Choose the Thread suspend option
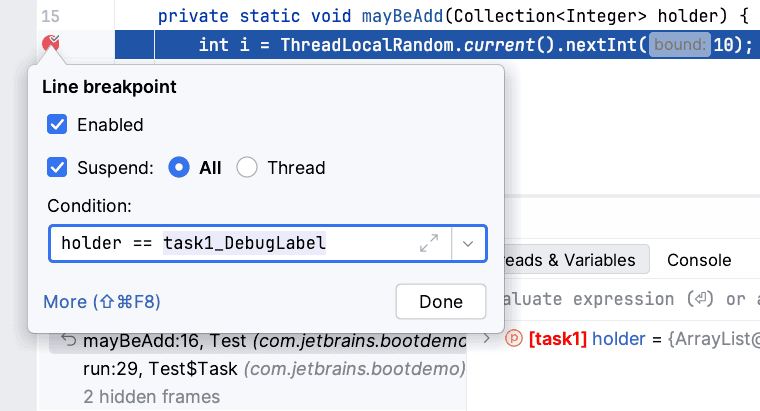The width and height of the screenshot is (760, 411). [x=248, y=168]
